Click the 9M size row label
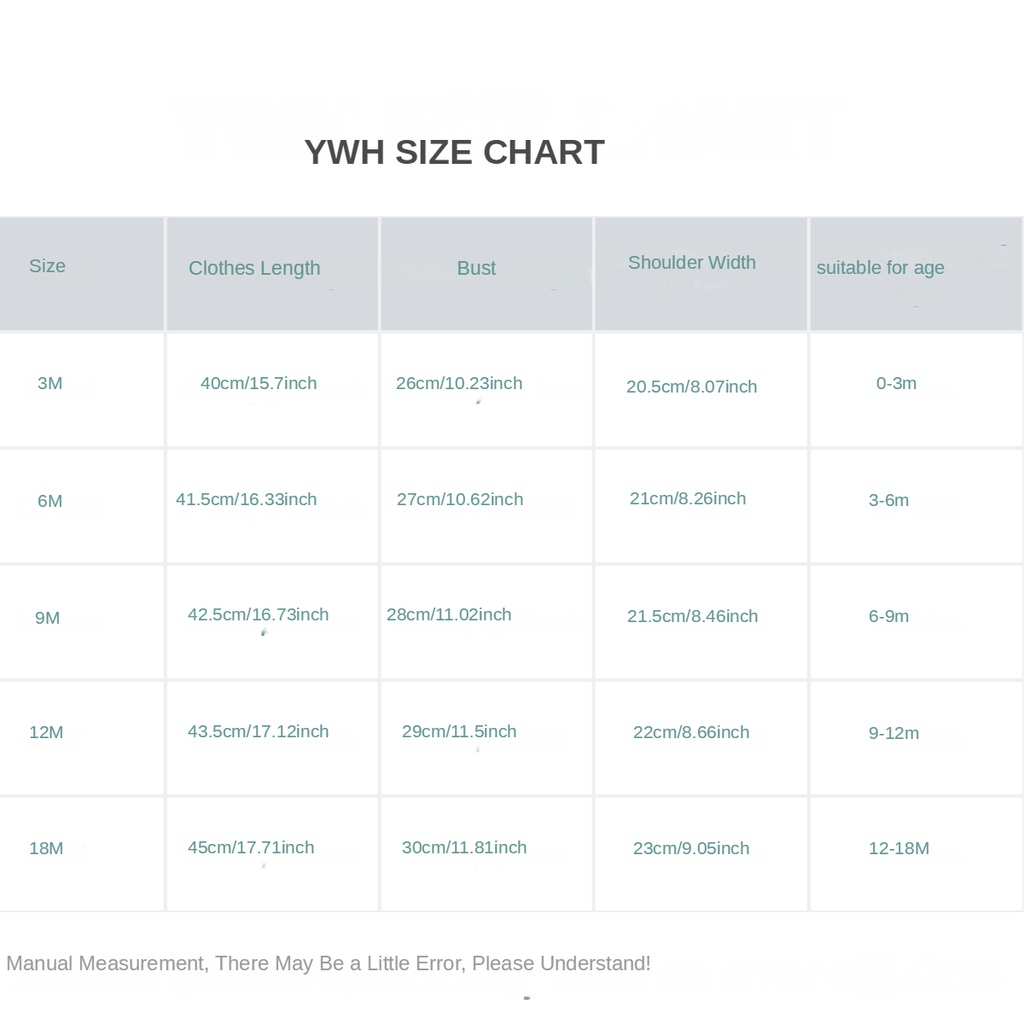Image resolution: width=1024 pixels, height=1024 pixels. (x=47, y=618)
